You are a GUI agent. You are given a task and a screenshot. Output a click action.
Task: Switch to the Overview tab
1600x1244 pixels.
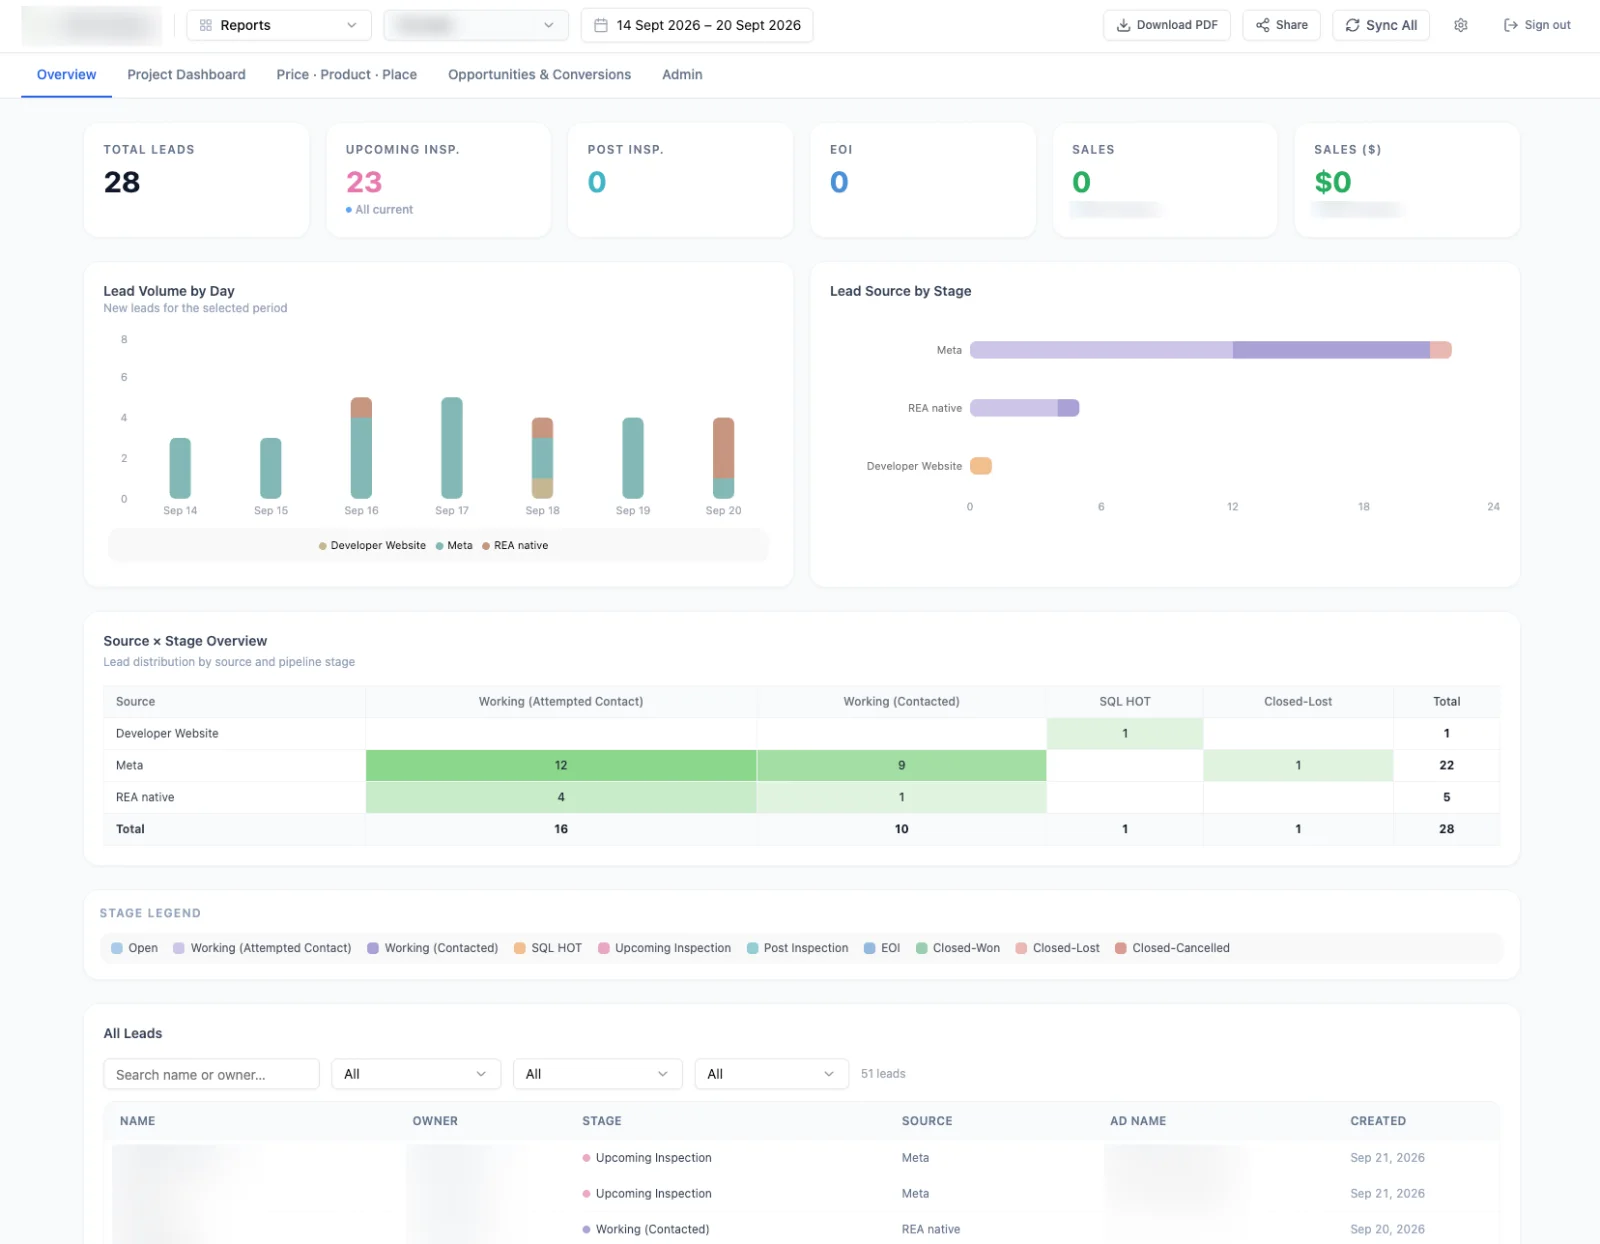(66, 75)
